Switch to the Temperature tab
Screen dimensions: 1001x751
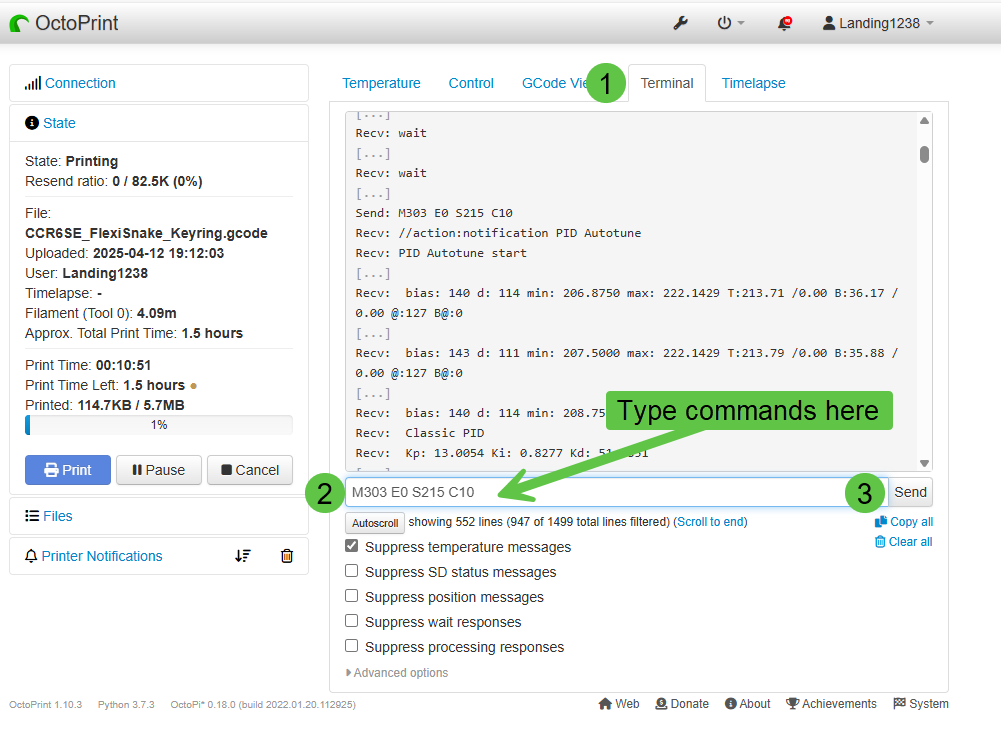pos(381,83)
